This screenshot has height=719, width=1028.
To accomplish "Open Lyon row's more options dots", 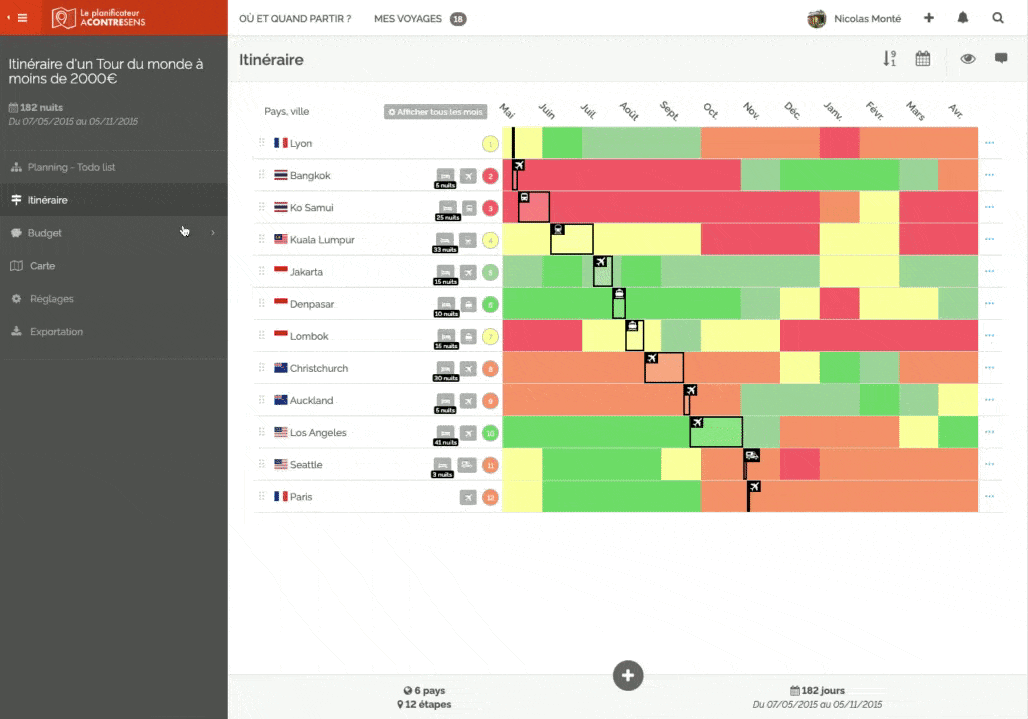I will pos(989,143).
